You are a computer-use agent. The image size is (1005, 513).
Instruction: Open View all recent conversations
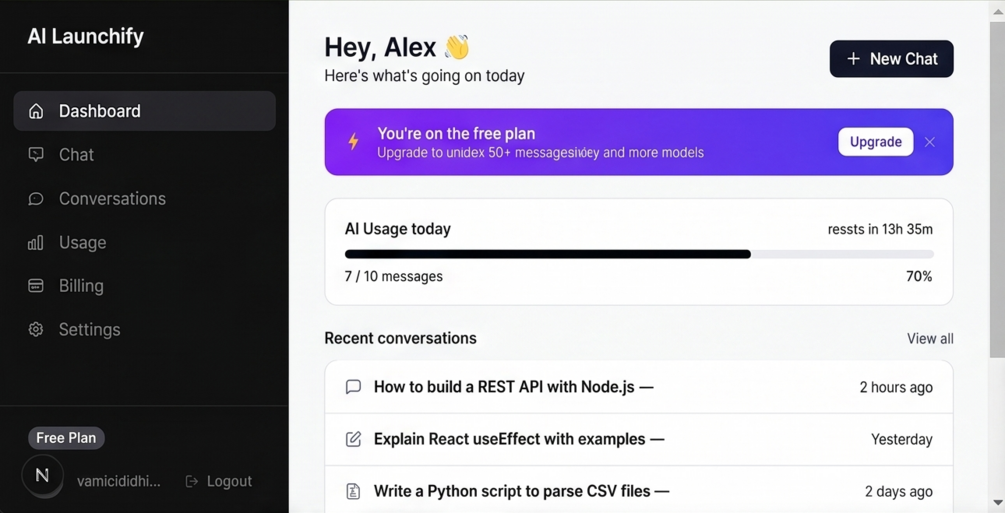pos(930,339)
